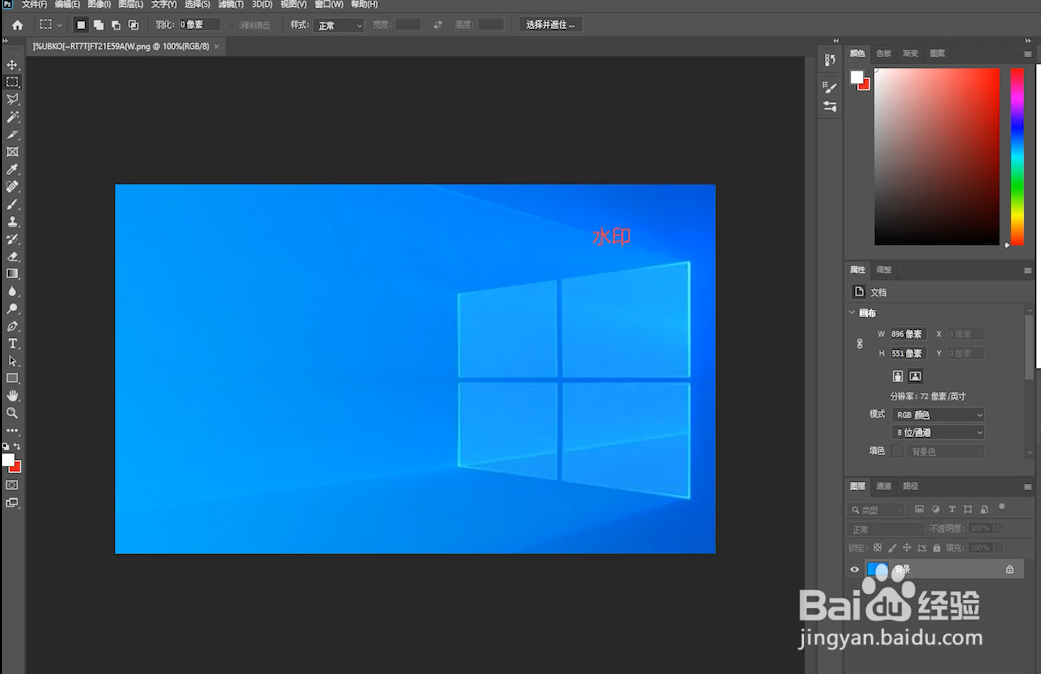The image size is (1041, 674).
Task: Select the Magic Wand tool
Action: 12,117
